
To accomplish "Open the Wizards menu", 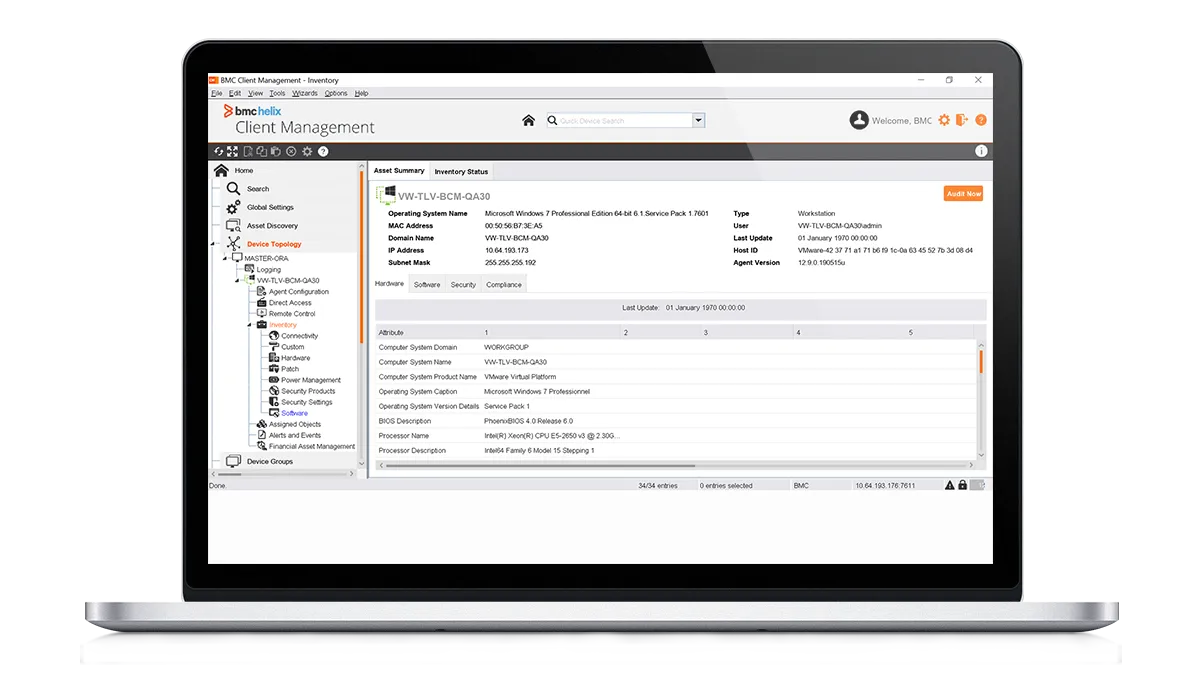I will tap(305, 93).
